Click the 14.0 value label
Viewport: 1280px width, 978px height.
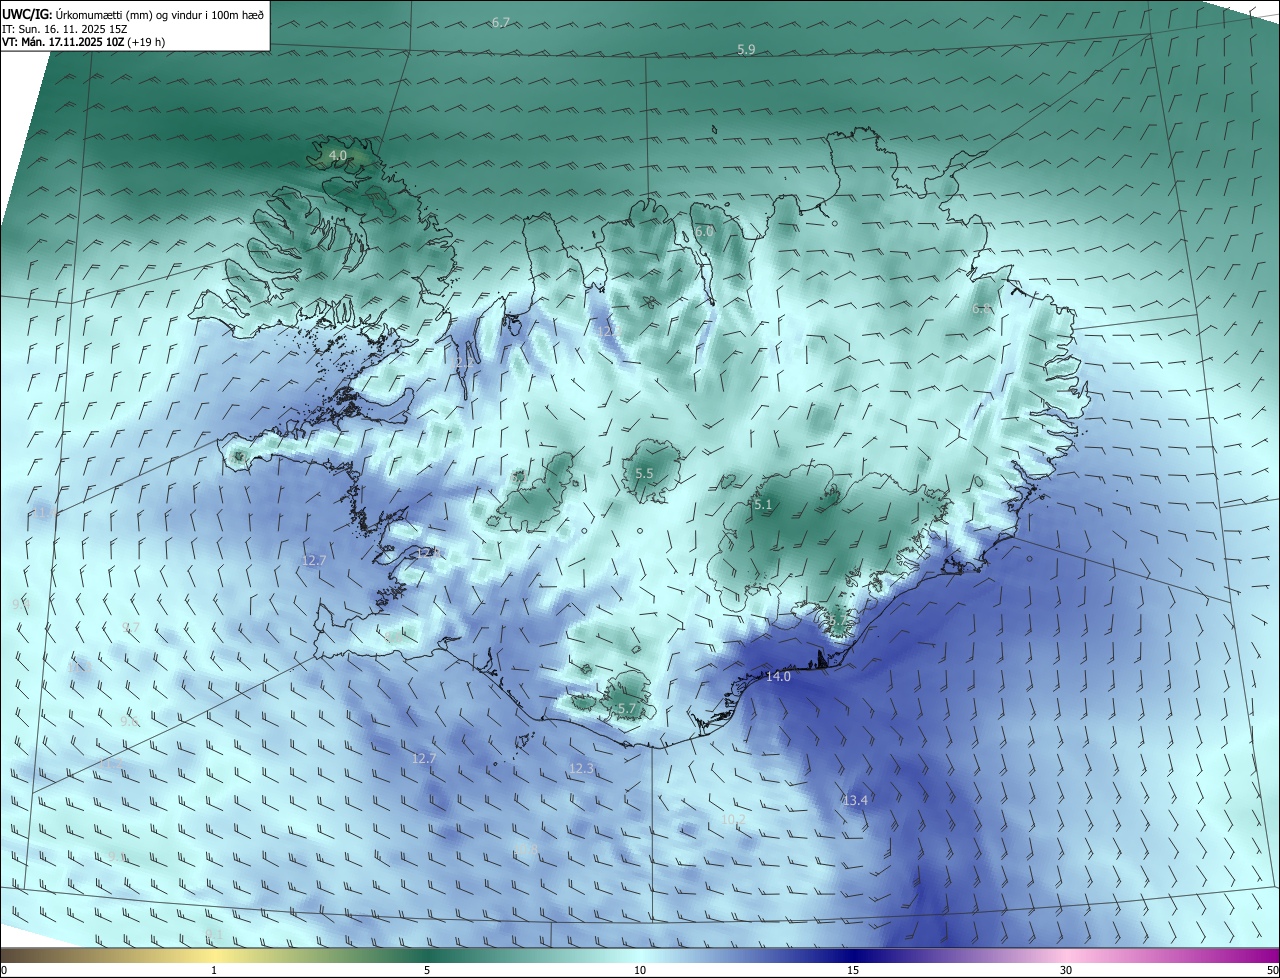click(778, 677)
